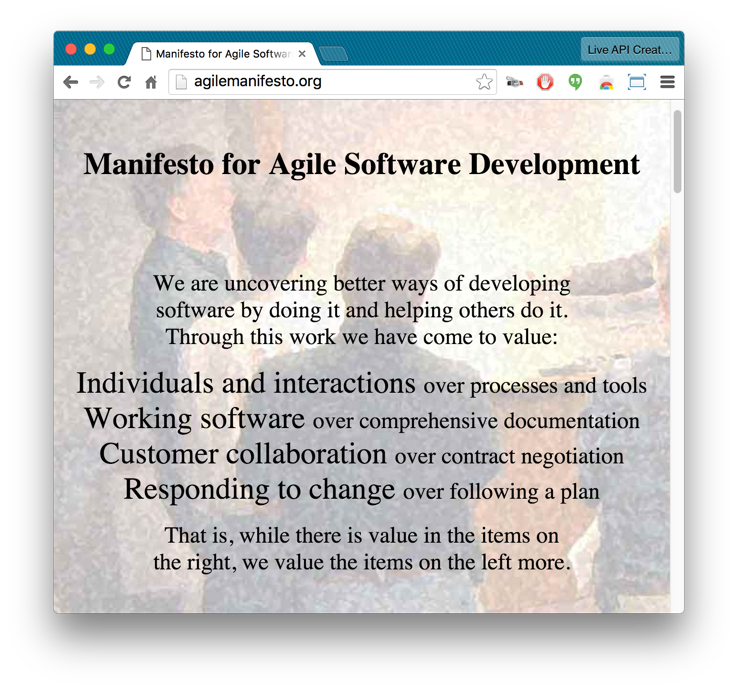
Task: Click the red close window button
Action: point(71,49)
